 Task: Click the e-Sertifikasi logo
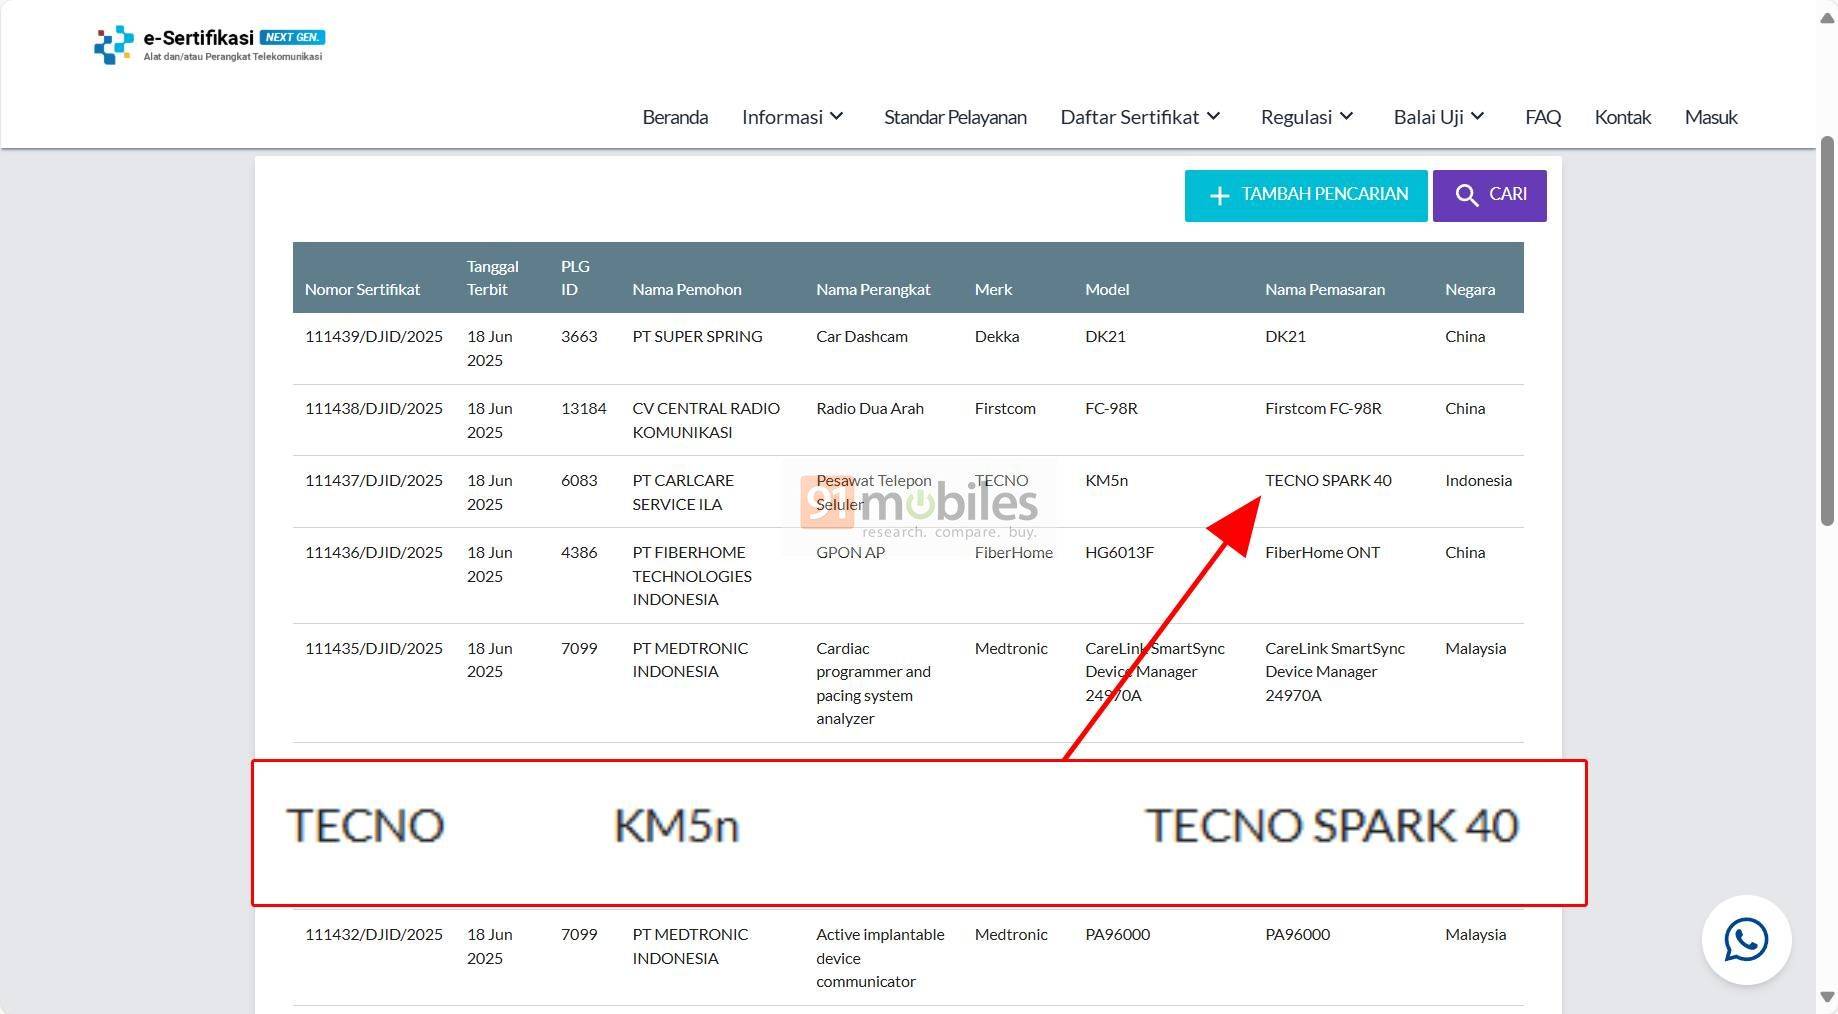tap(209, 45)
